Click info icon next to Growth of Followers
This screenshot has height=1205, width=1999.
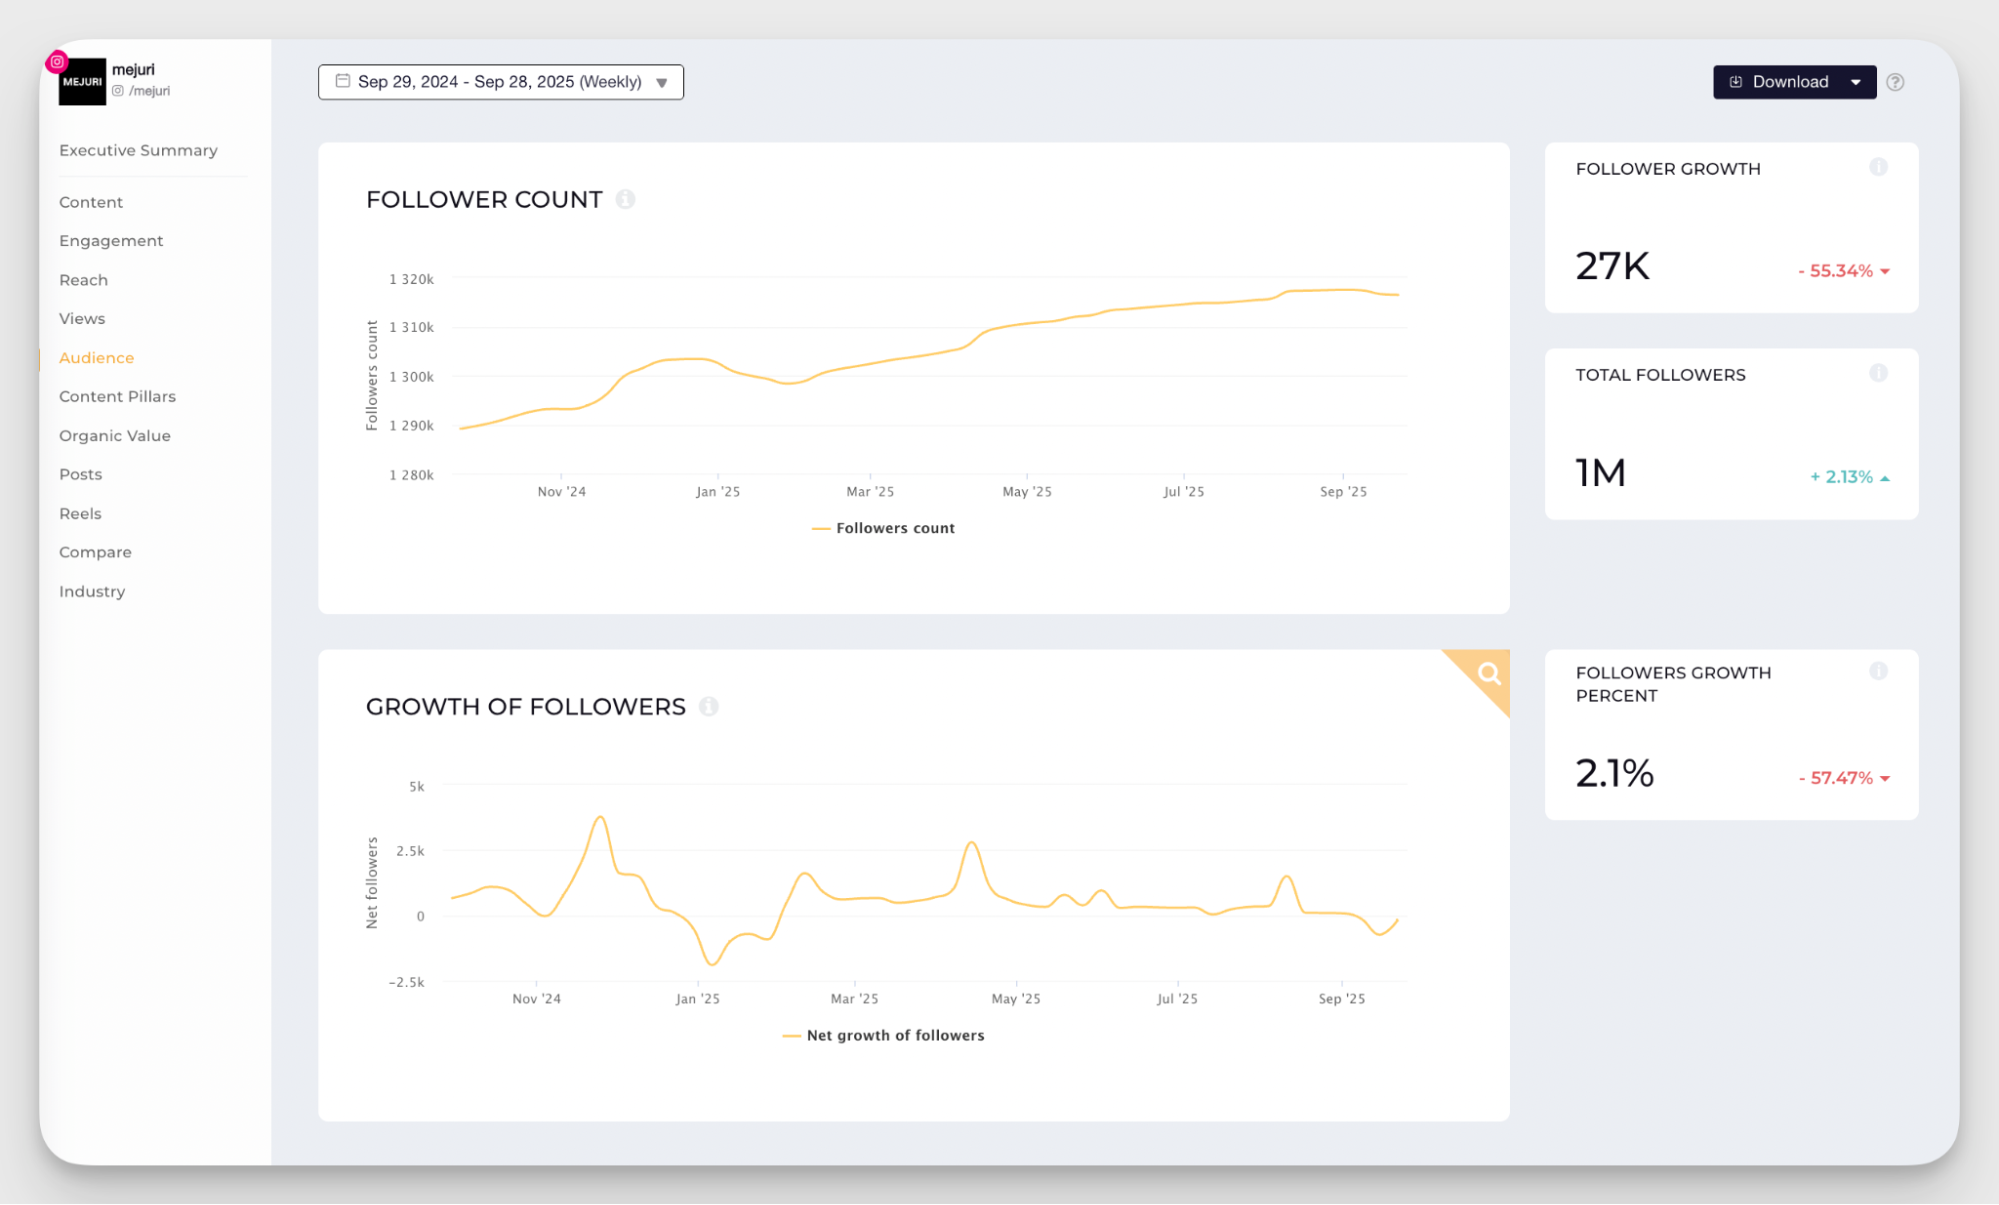click(x=708, y=706)
